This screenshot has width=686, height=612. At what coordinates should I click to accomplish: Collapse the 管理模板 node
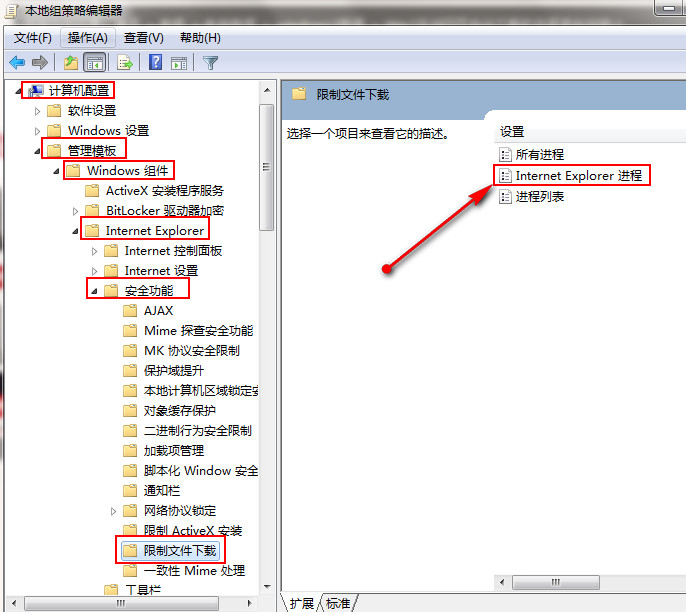37,151
